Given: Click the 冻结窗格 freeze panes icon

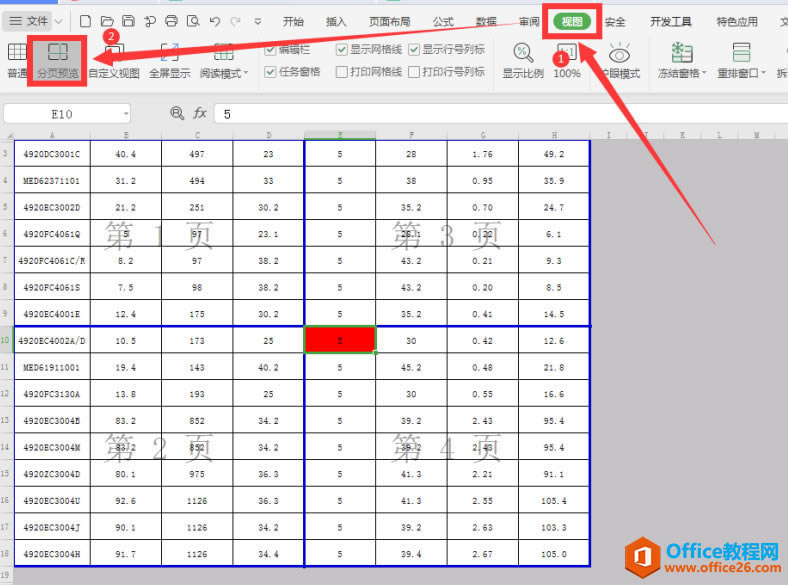Looking at the screenshot, I should pos(682,52).
